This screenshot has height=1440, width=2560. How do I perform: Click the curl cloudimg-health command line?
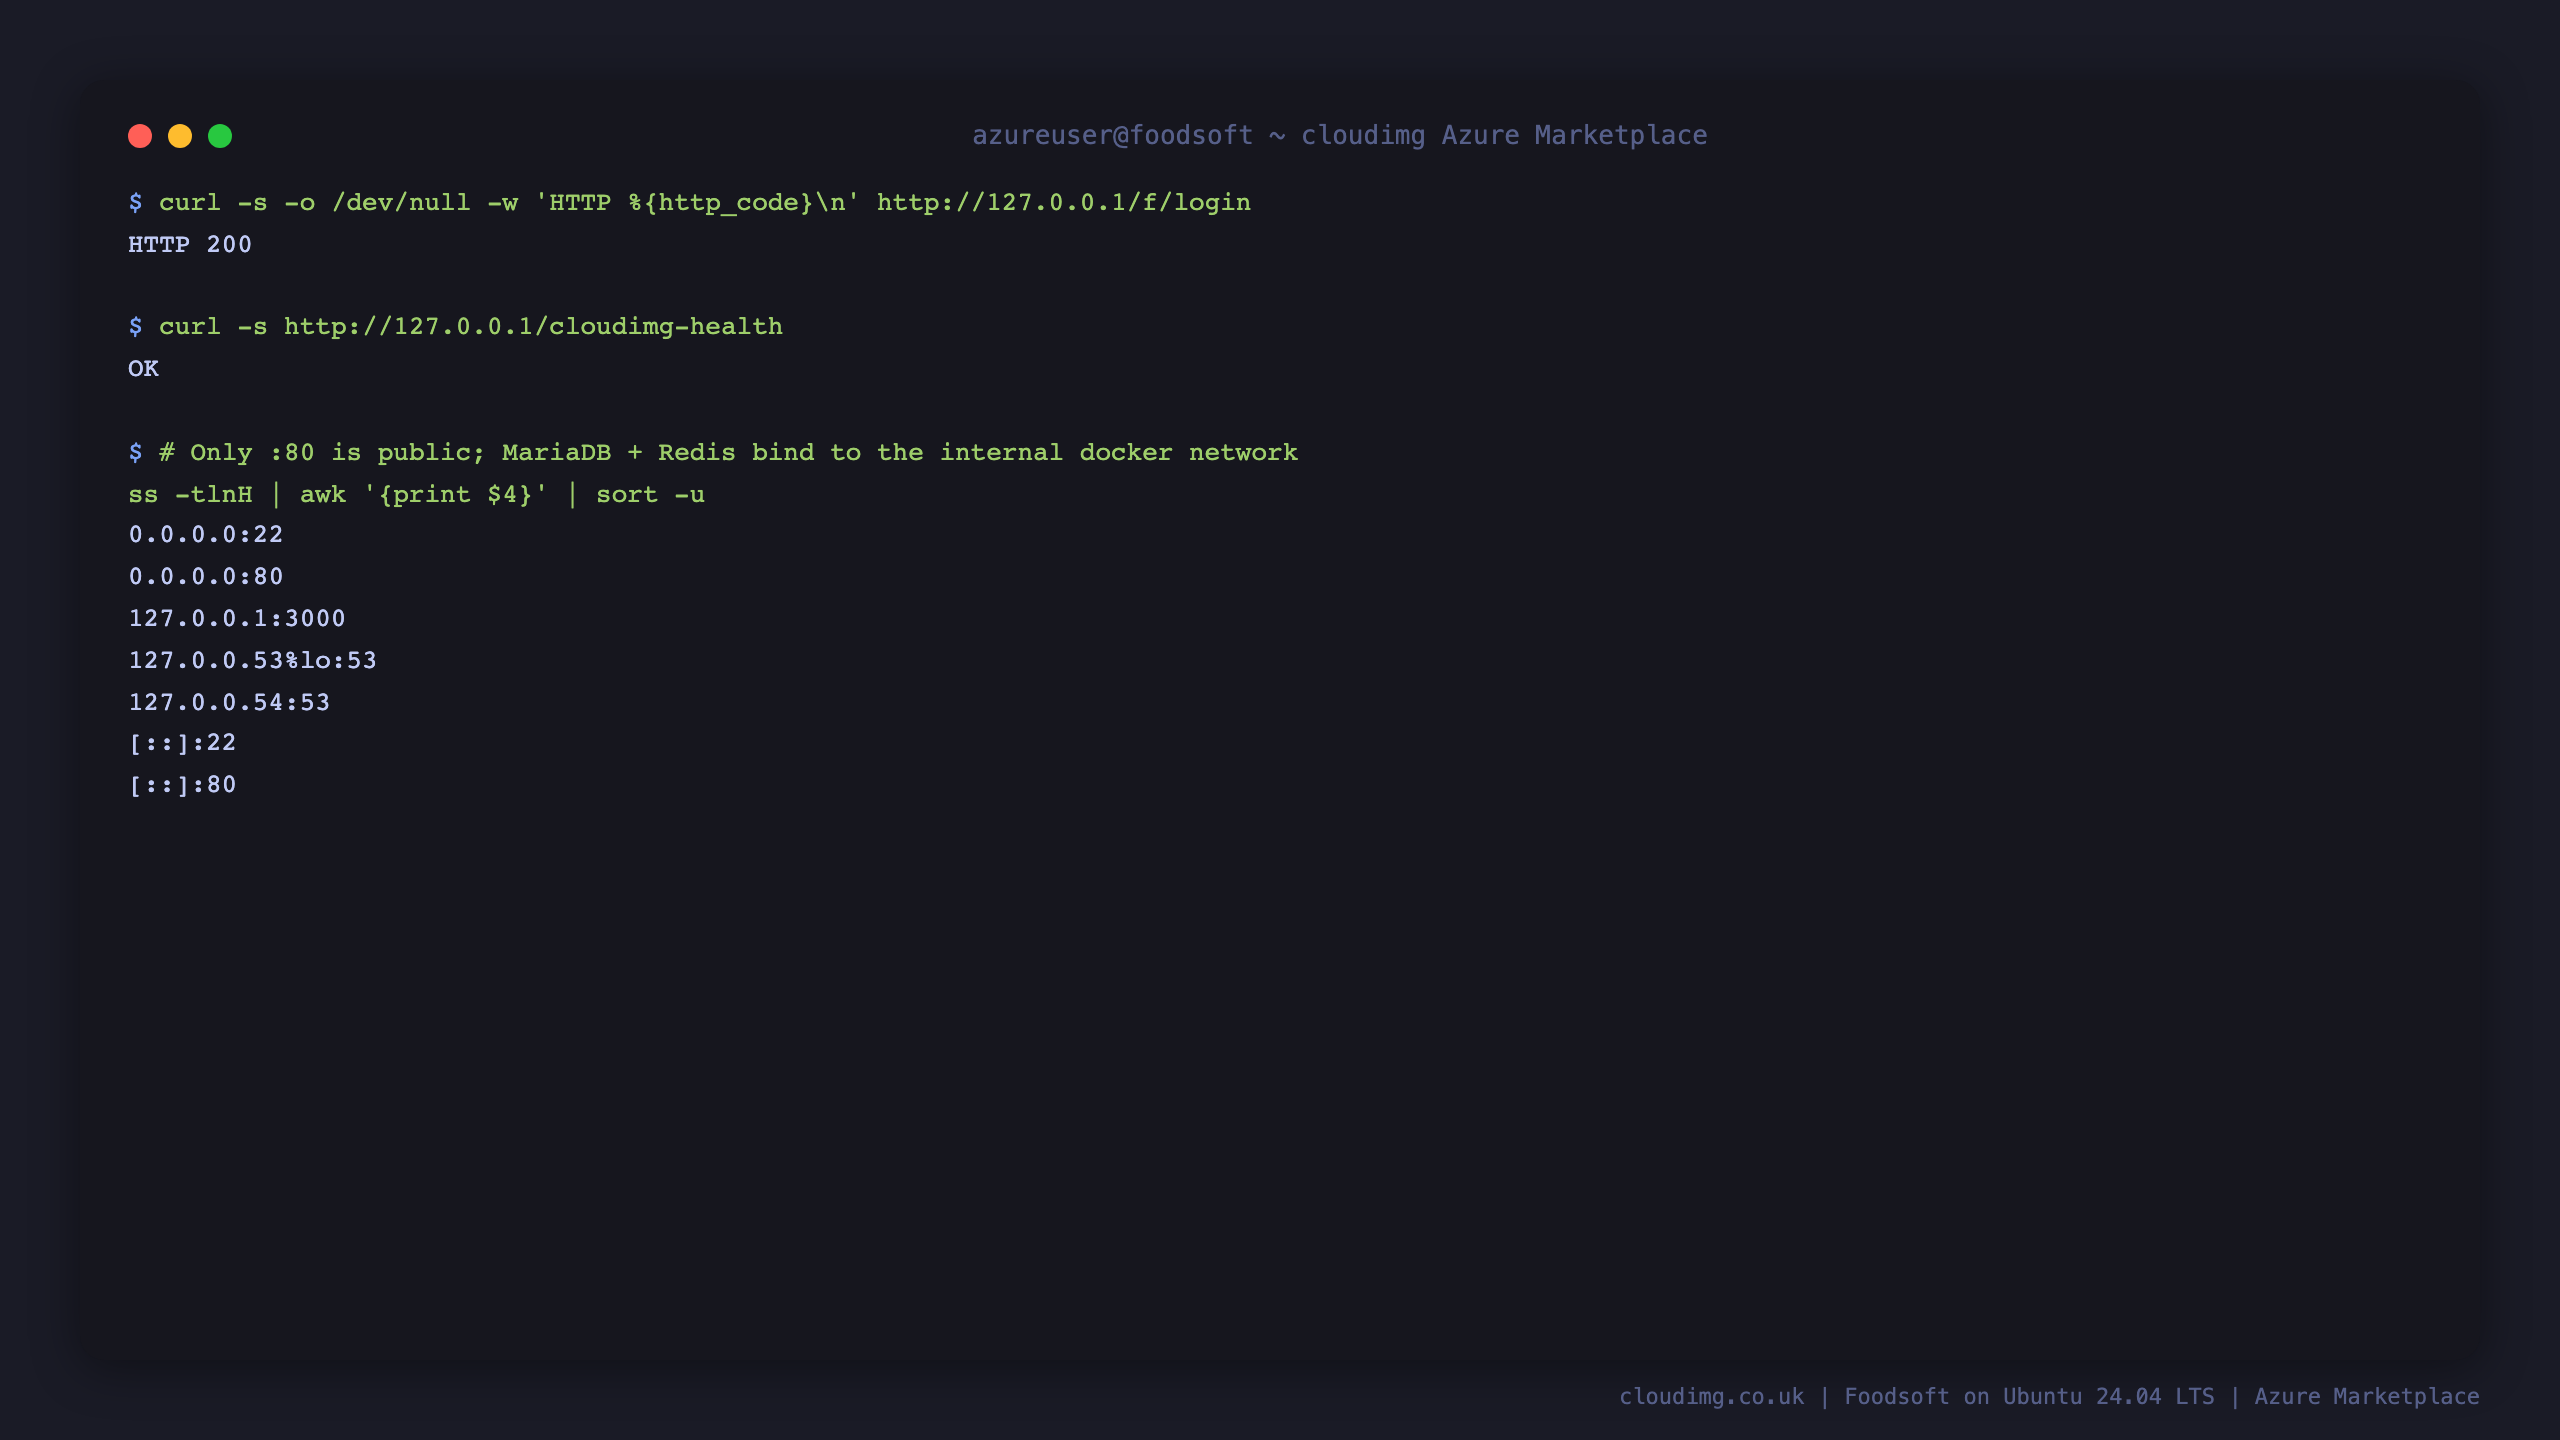[x=456, y=327]
